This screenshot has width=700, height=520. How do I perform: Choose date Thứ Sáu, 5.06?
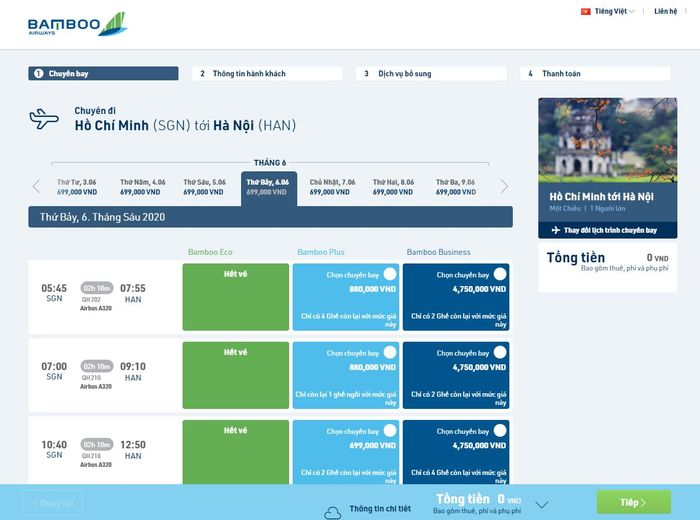click(x=204, y=187)
